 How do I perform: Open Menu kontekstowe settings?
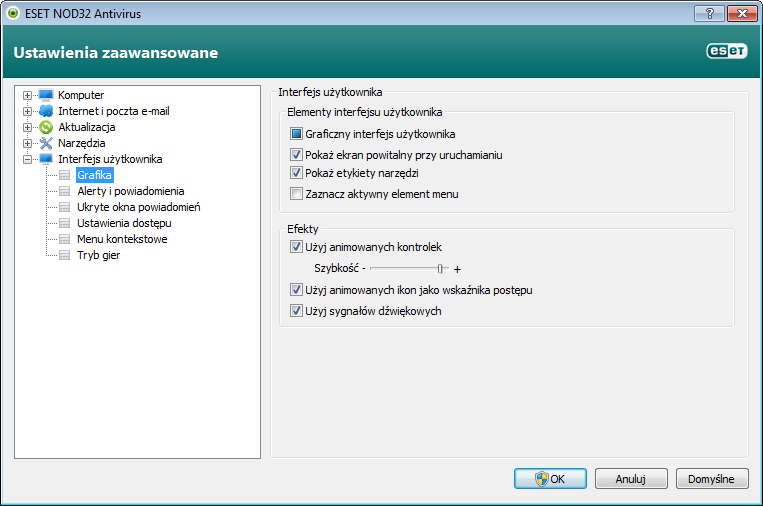[x=122, y=239]
